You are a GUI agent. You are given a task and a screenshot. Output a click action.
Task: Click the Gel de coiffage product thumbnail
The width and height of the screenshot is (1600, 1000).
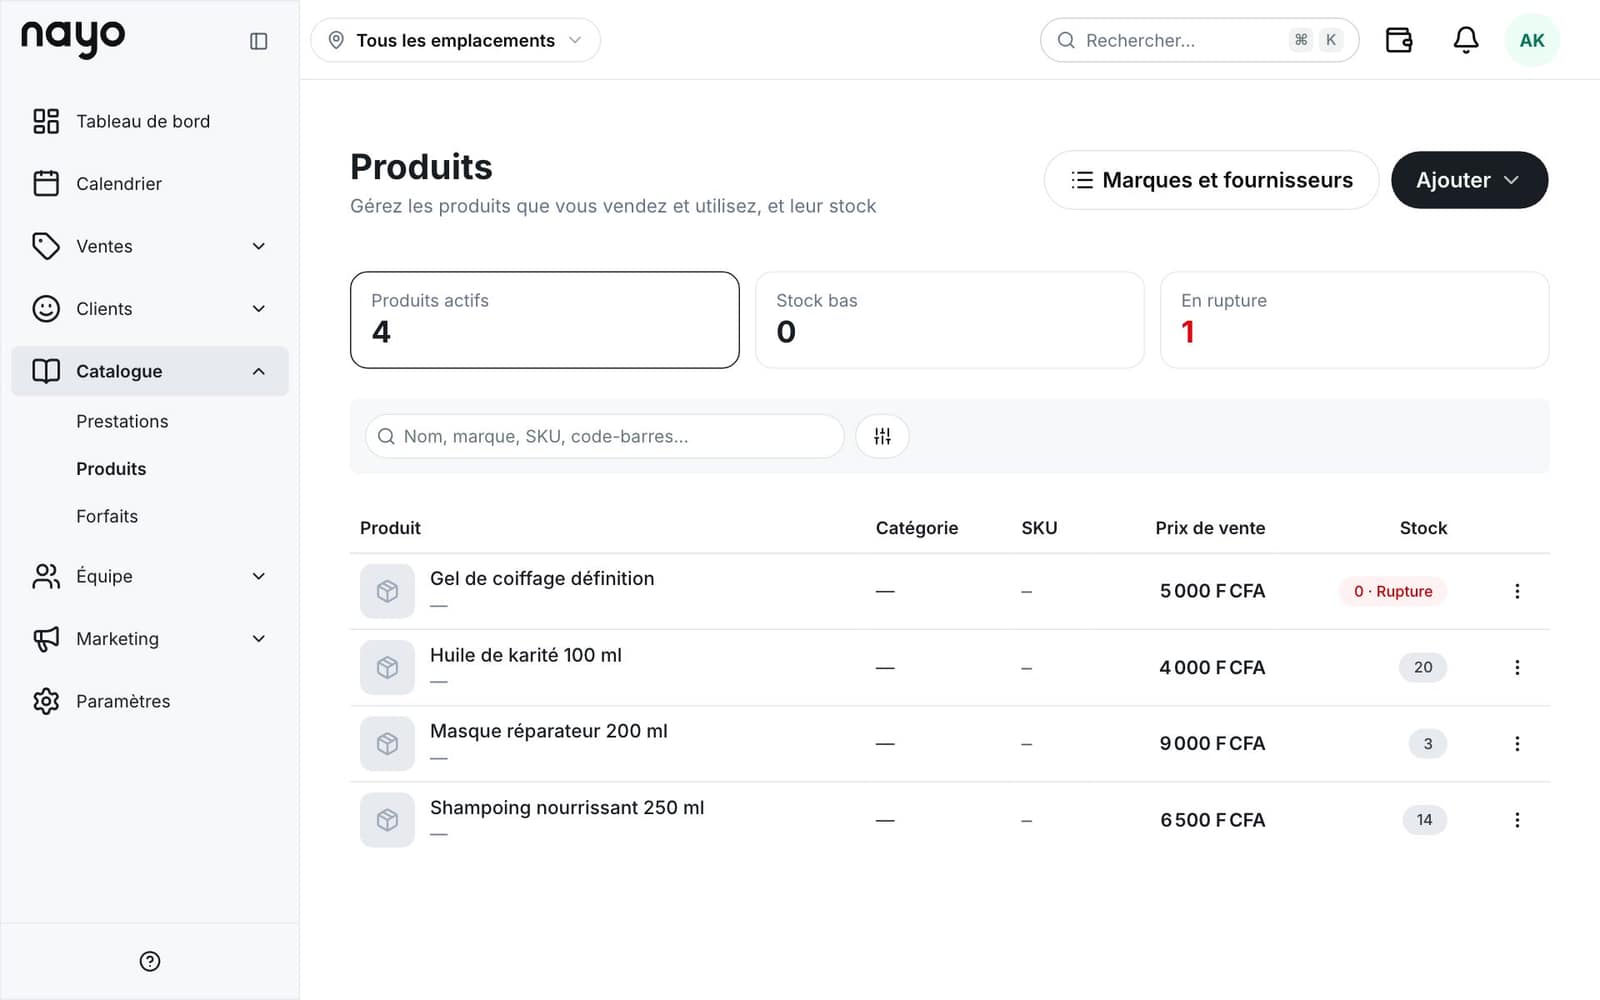pyautogui.click(x=387, y=591)
